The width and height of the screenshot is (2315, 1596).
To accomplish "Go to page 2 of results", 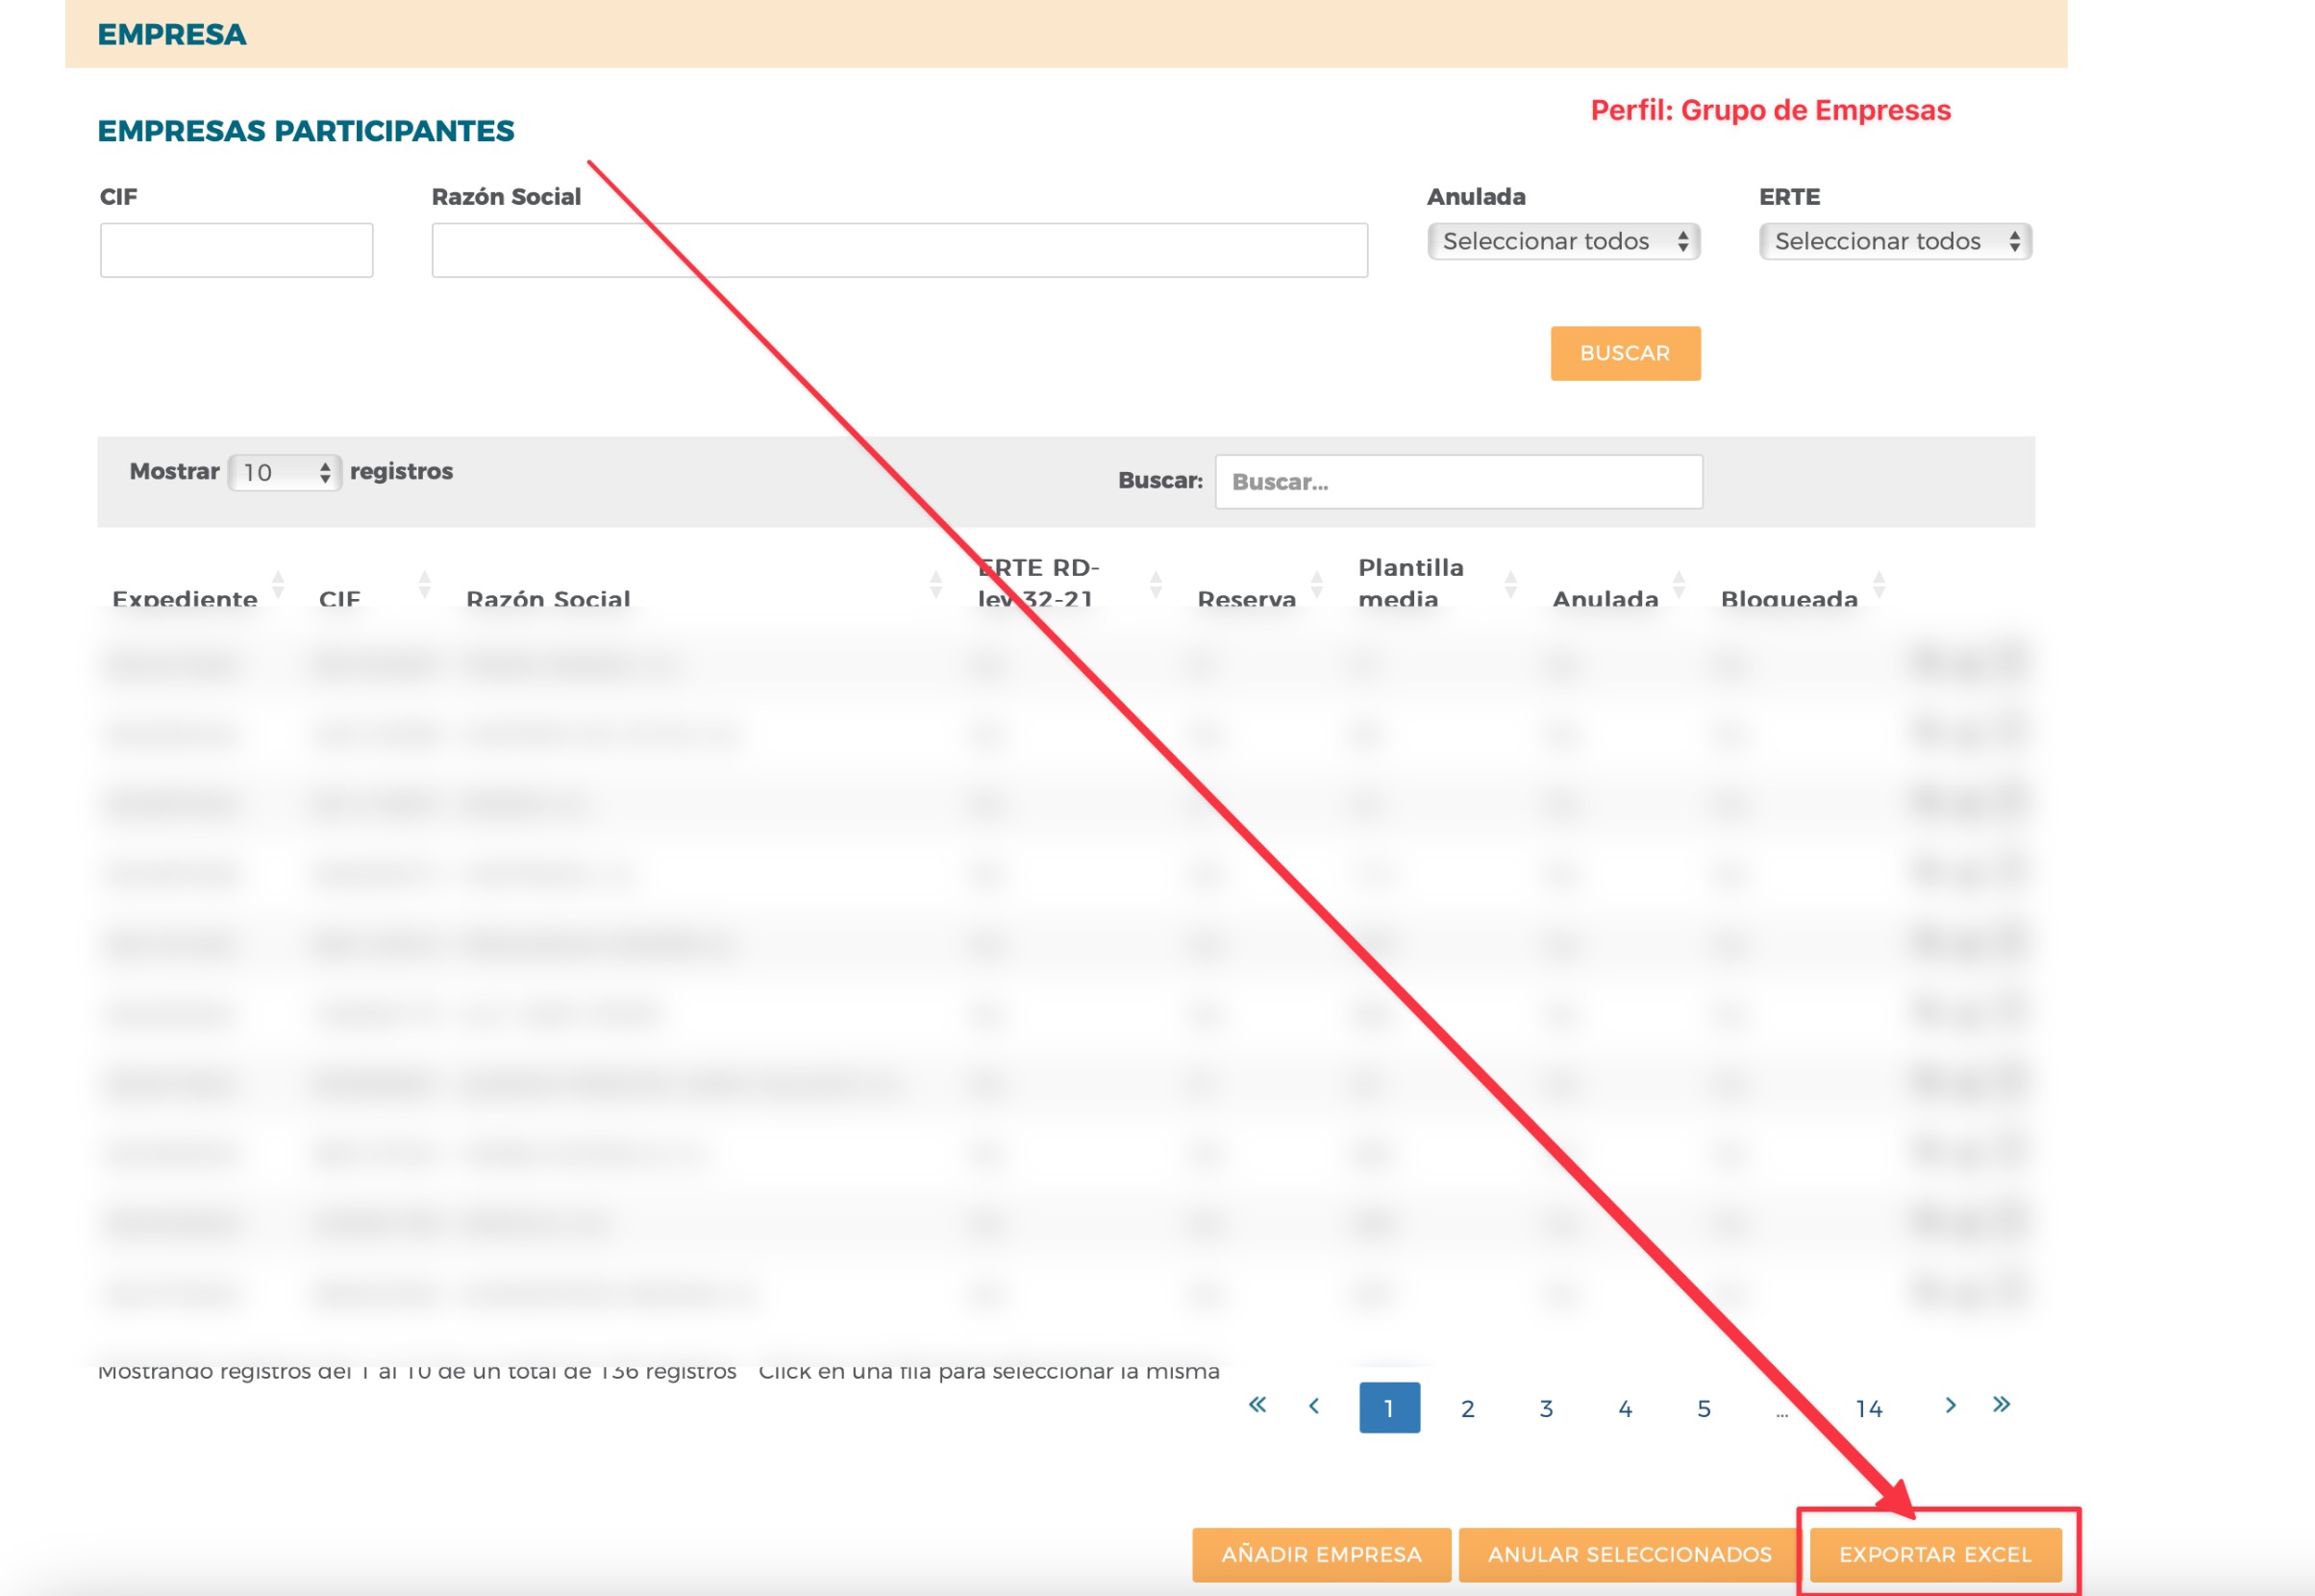I will [1467, 1408].
